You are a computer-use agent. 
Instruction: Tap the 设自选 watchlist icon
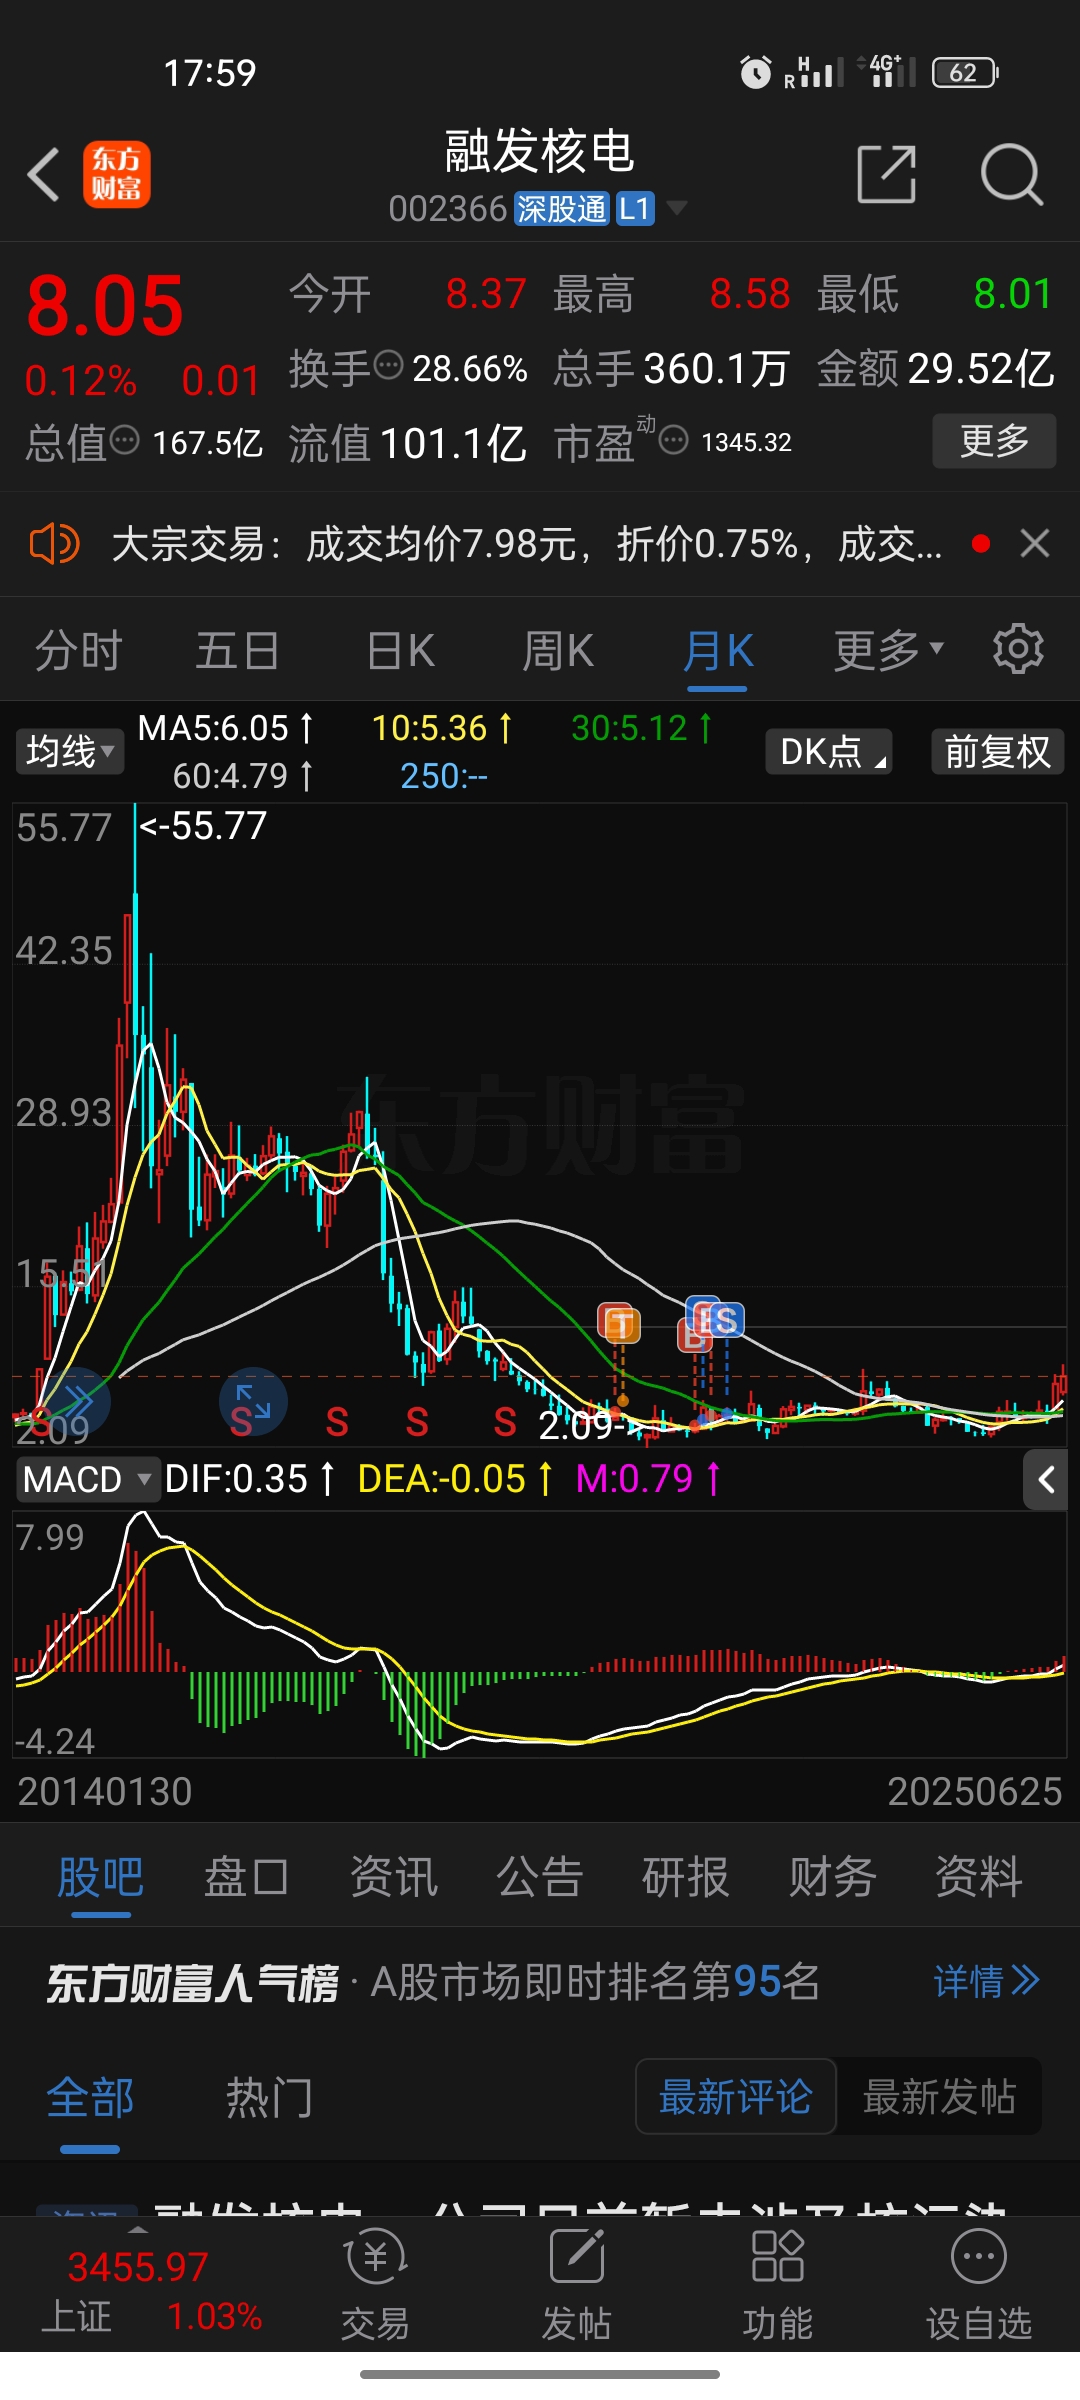(979, 2286)
